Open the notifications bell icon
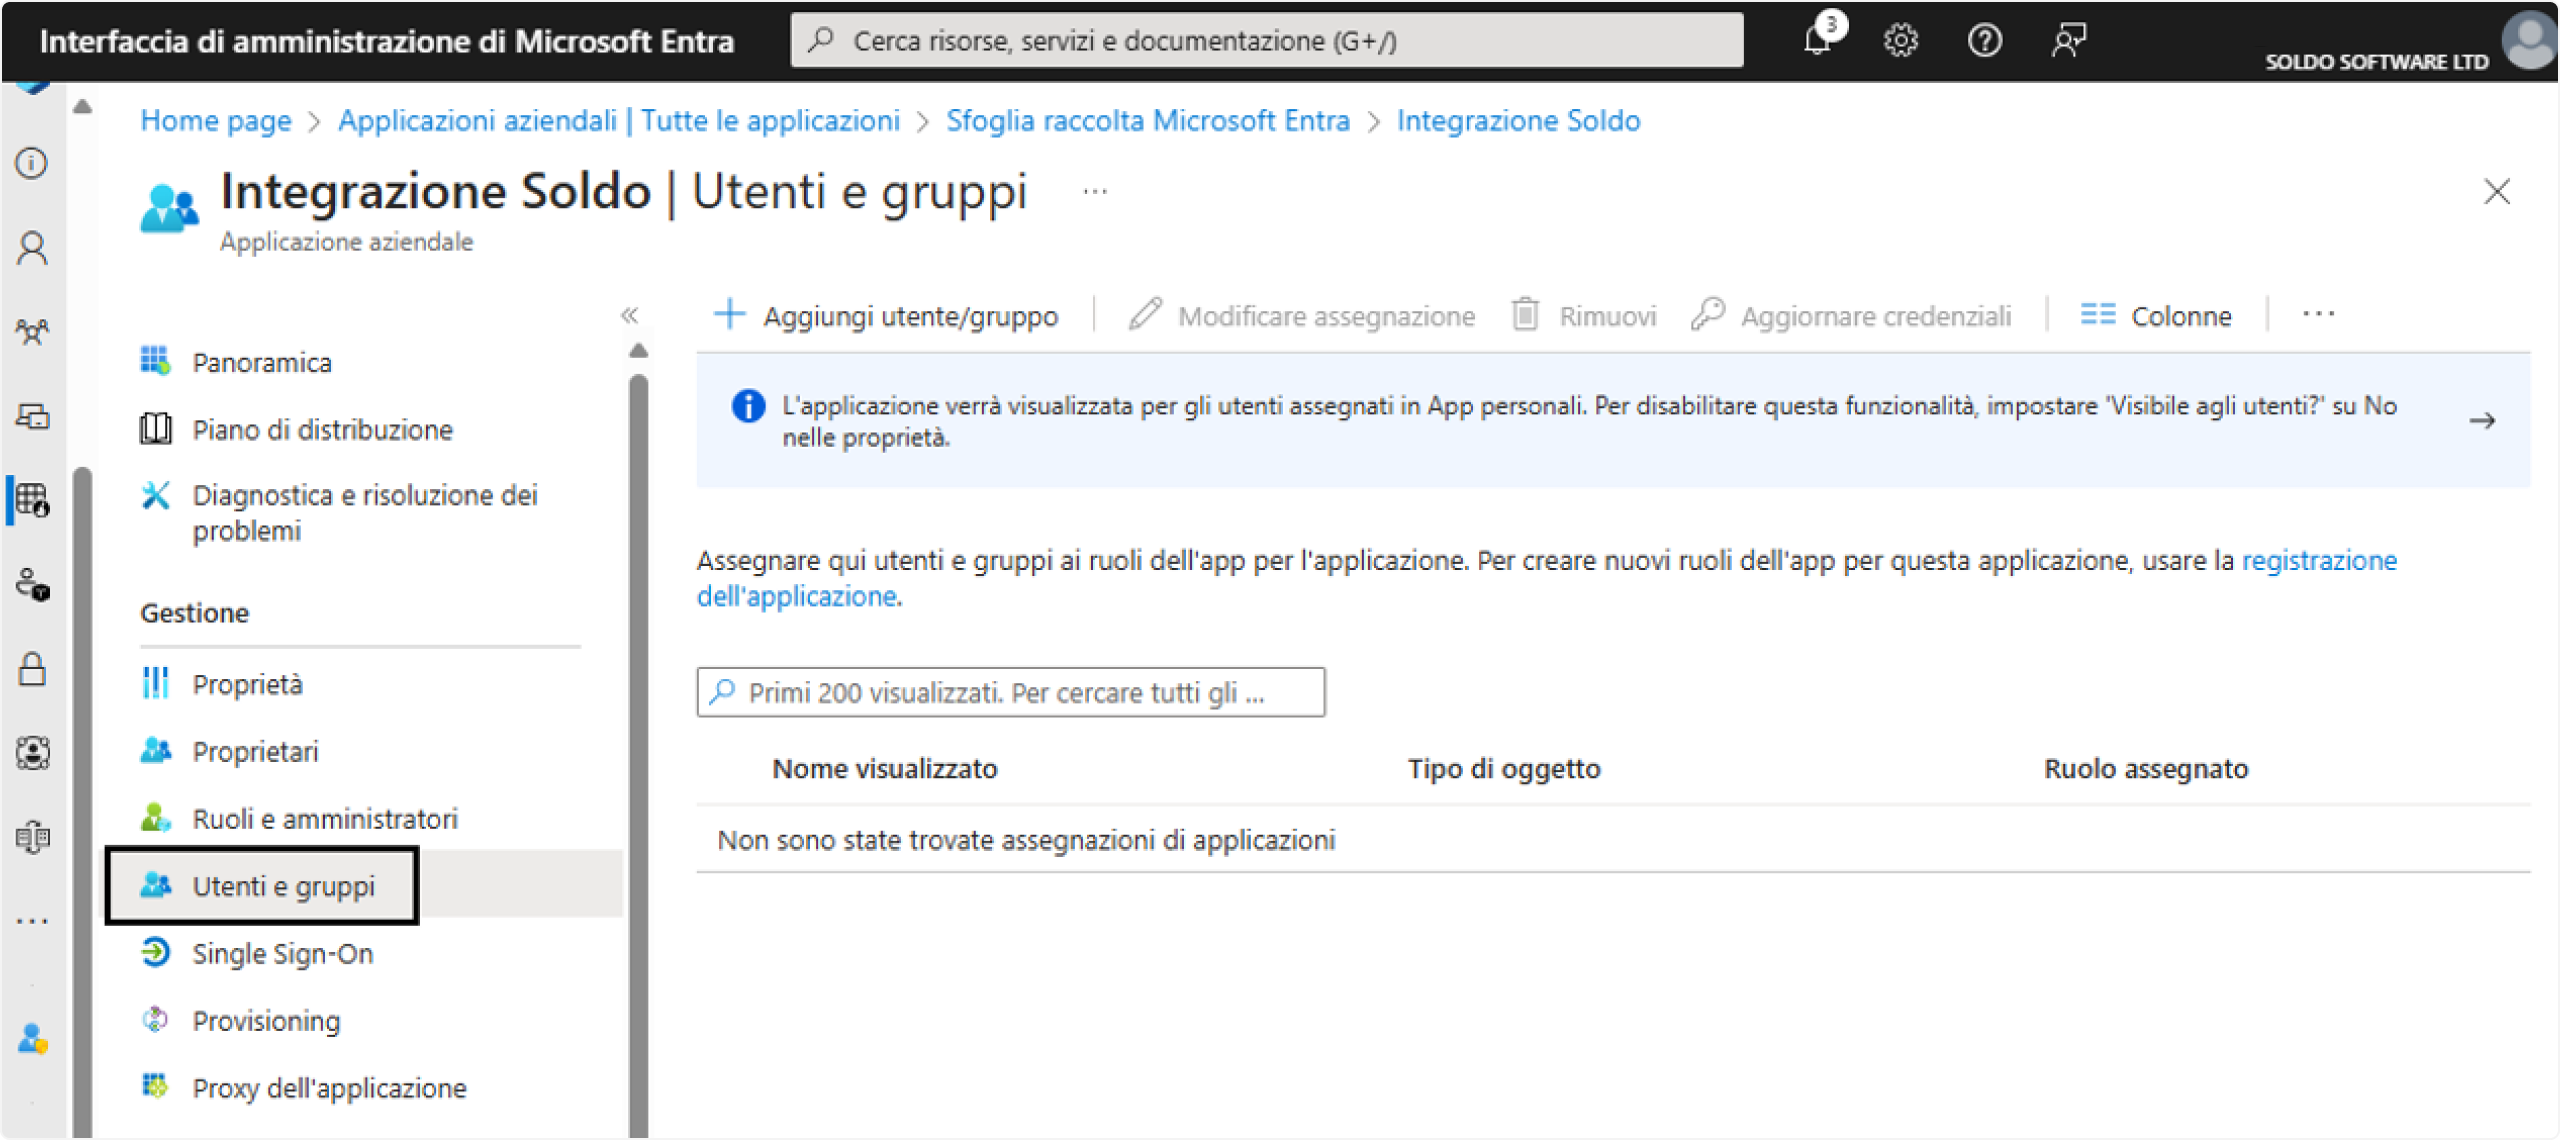Image resolution: width=2560 pixels, height=1140 pixels. [1819, 40]
